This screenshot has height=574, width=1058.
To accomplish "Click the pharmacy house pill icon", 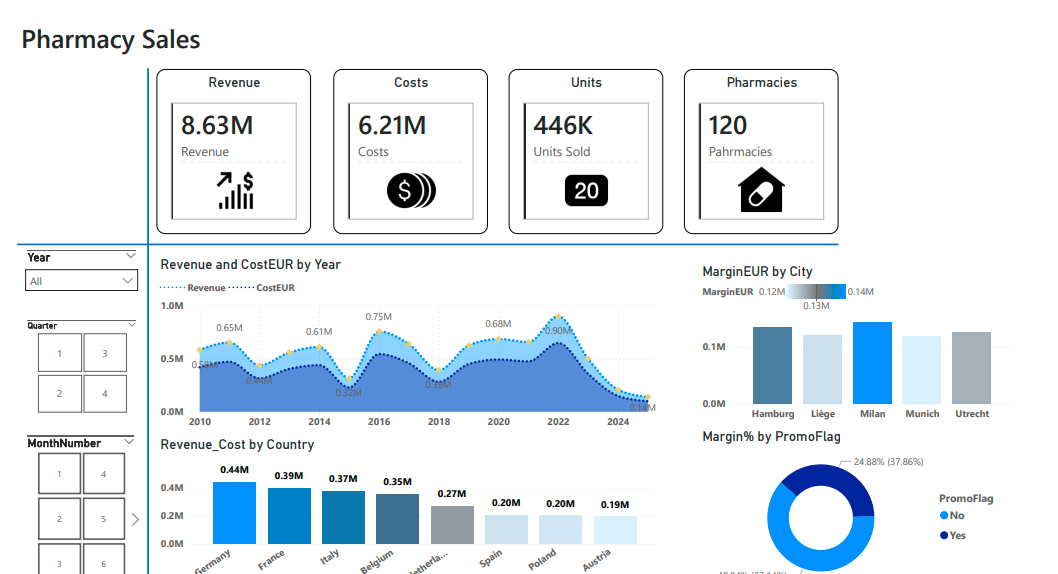I will point(761,190).
